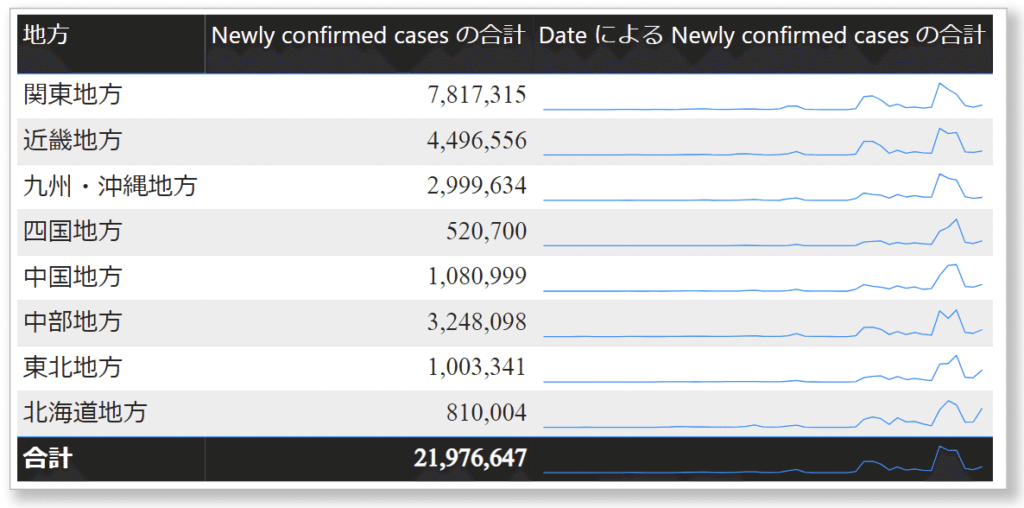Click the 東北地方 region cell
This screenshot has width=1024, height=508.
[x=72, y=367]
